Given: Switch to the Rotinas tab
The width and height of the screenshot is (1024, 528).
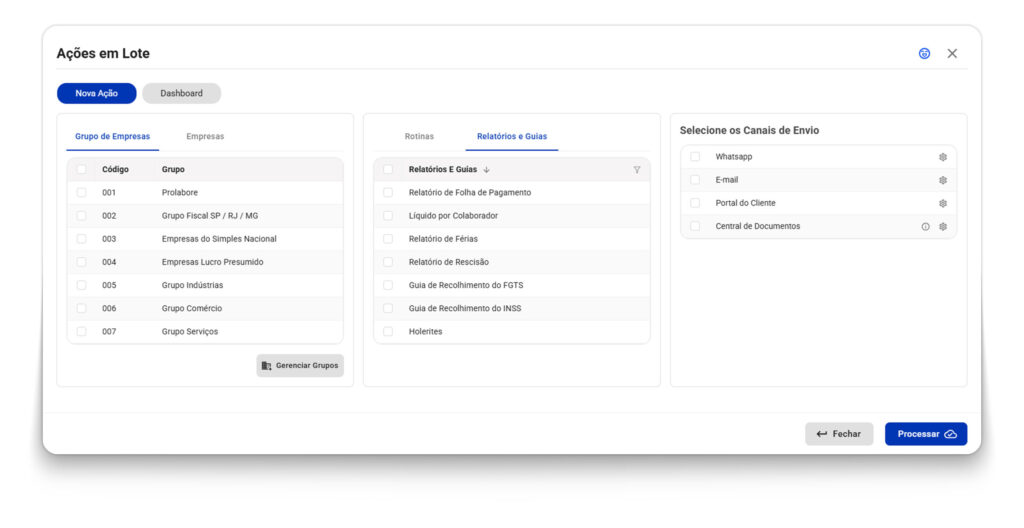Looking at the screenshot, I should coord(419,136).
